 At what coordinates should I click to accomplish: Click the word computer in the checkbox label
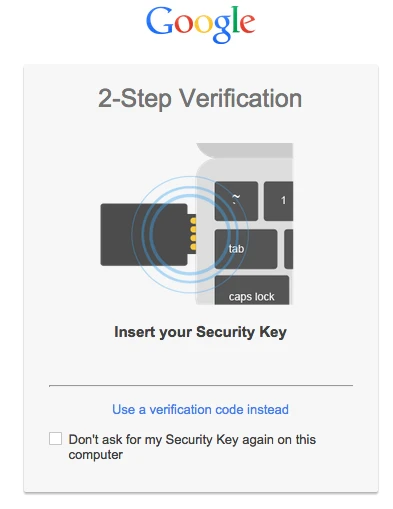[96, 455]
